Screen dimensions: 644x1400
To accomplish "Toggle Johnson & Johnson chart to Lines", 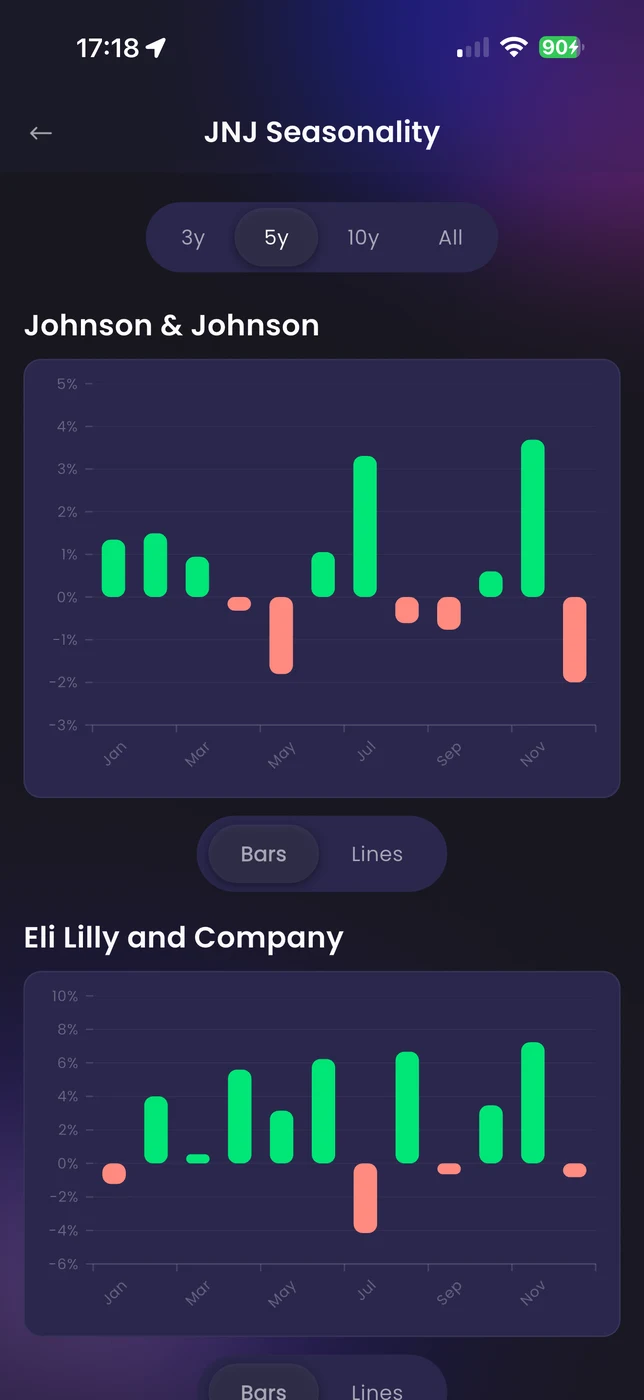I will click(x=377, y=854).
